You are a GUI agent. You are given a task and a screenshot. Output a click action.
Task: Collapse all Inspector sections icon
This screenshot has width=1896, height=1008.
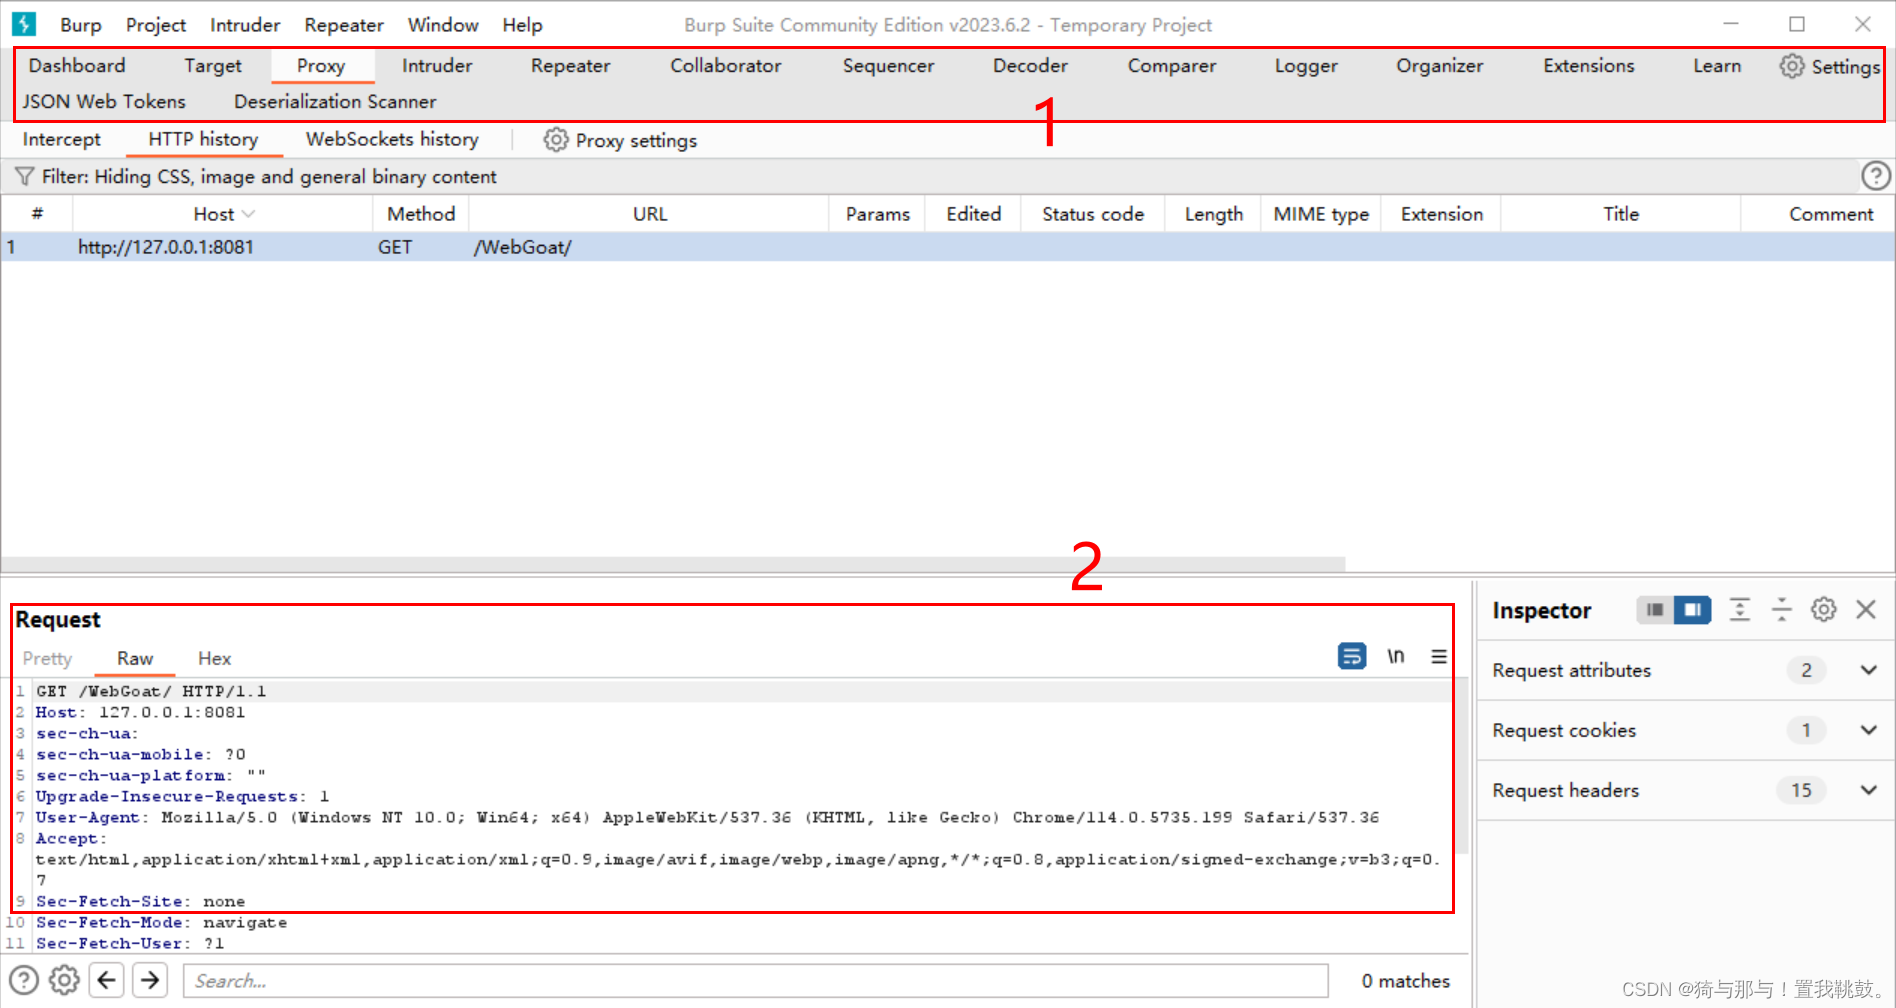point(1782,609)
